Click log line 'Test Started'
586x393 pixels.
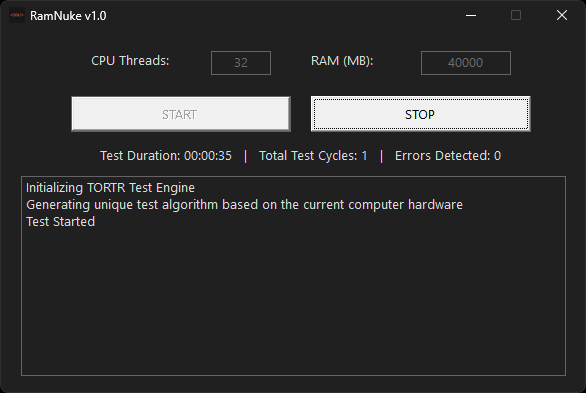[x=61, y=222]
